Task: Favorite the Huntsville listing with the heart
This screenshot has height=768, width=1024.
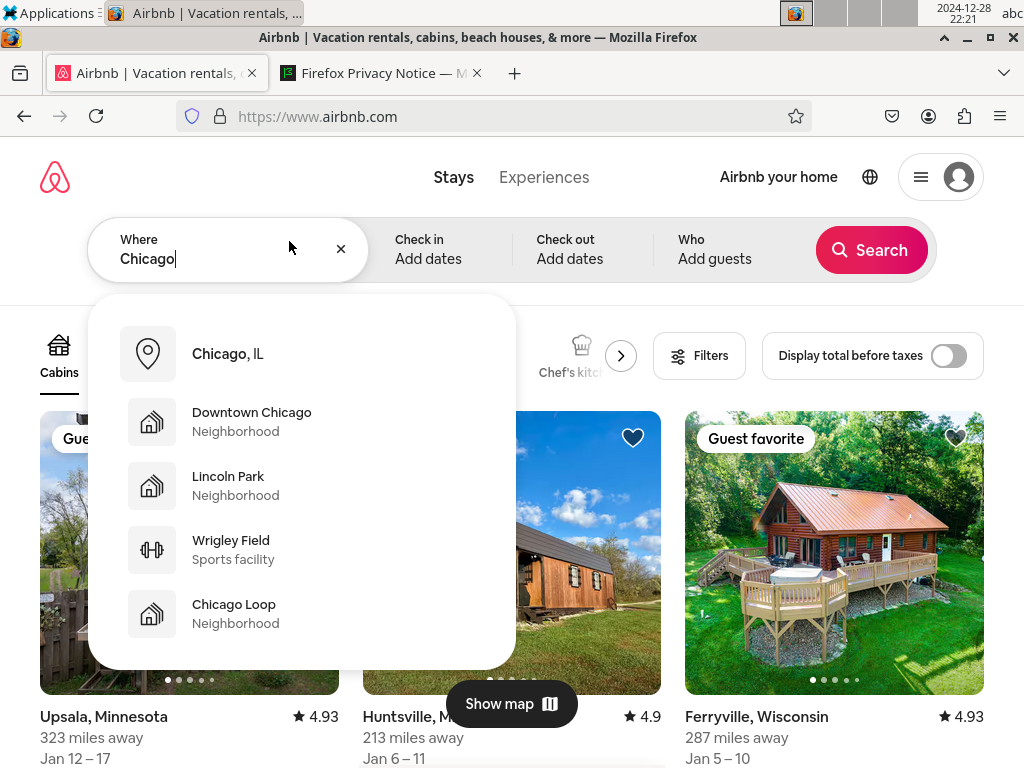Action: (633, 438)
